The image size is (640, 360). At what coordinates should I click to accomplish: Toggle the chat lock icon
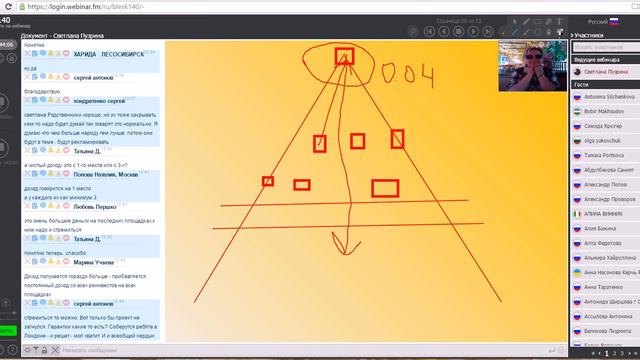pos(44,350)
